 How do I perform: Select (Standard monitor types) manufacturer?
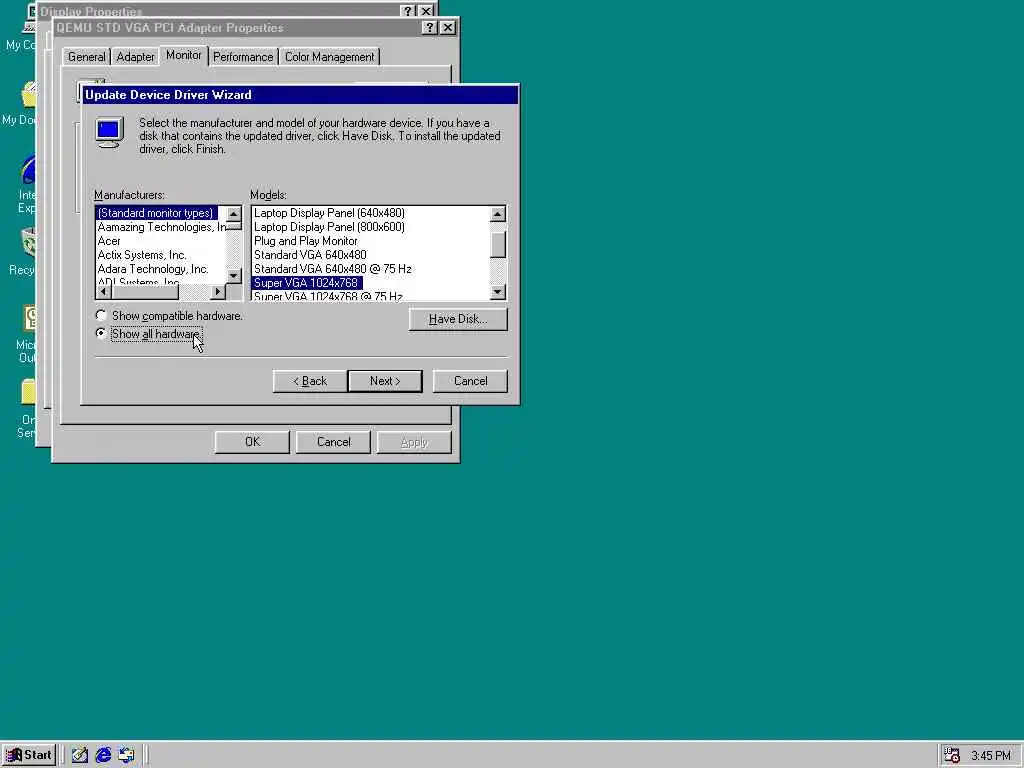(x=155, y=213)
